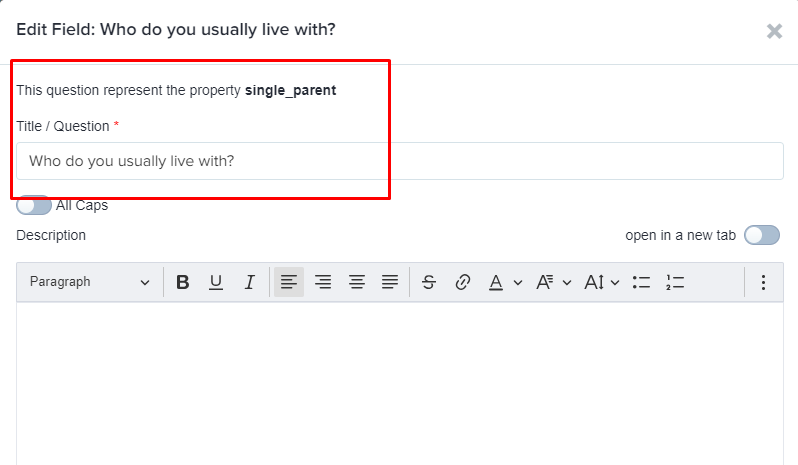798x465 pixels.
Task: Open the font size dropdown
Action: point(602,282)
